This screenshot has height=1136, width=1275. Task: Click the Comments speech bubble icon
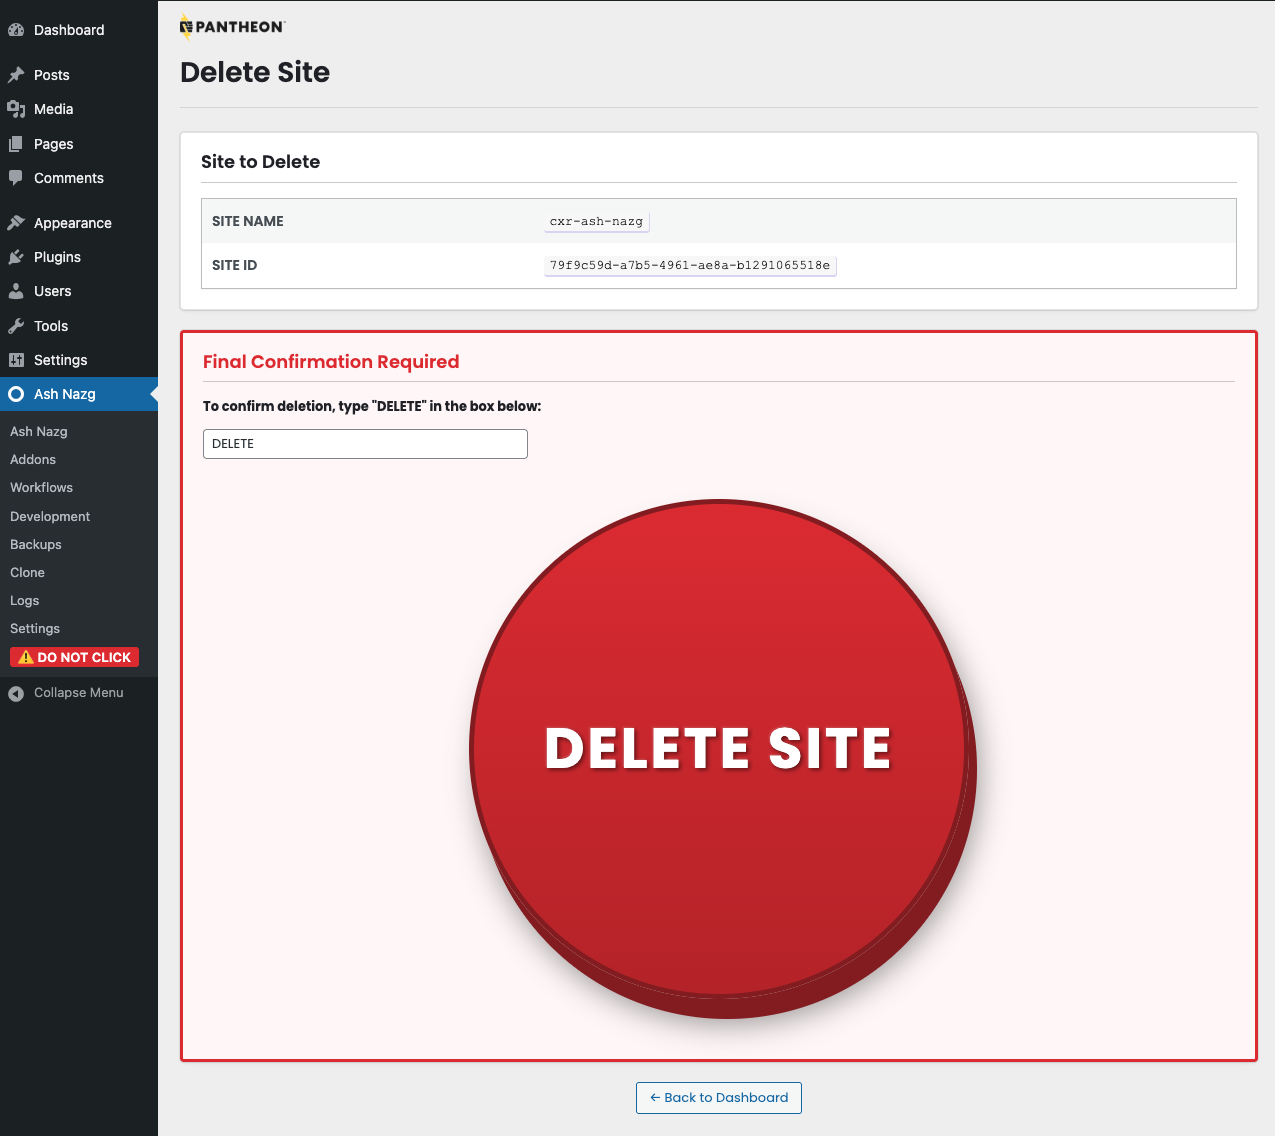16,178
